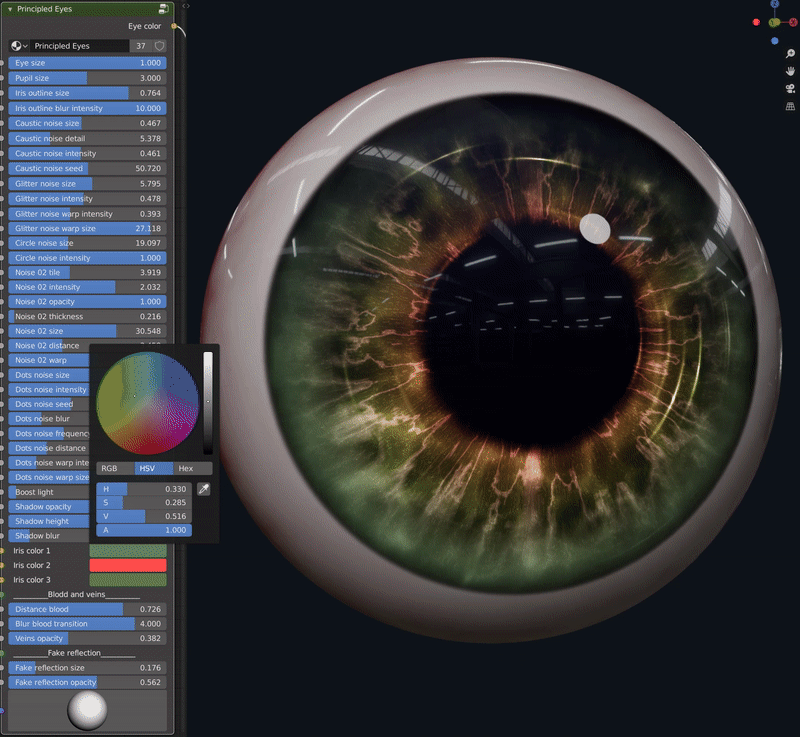Click the Caustic noise intensity field
This screenshot has width=800, height=737.
click(x=87, y=153)
